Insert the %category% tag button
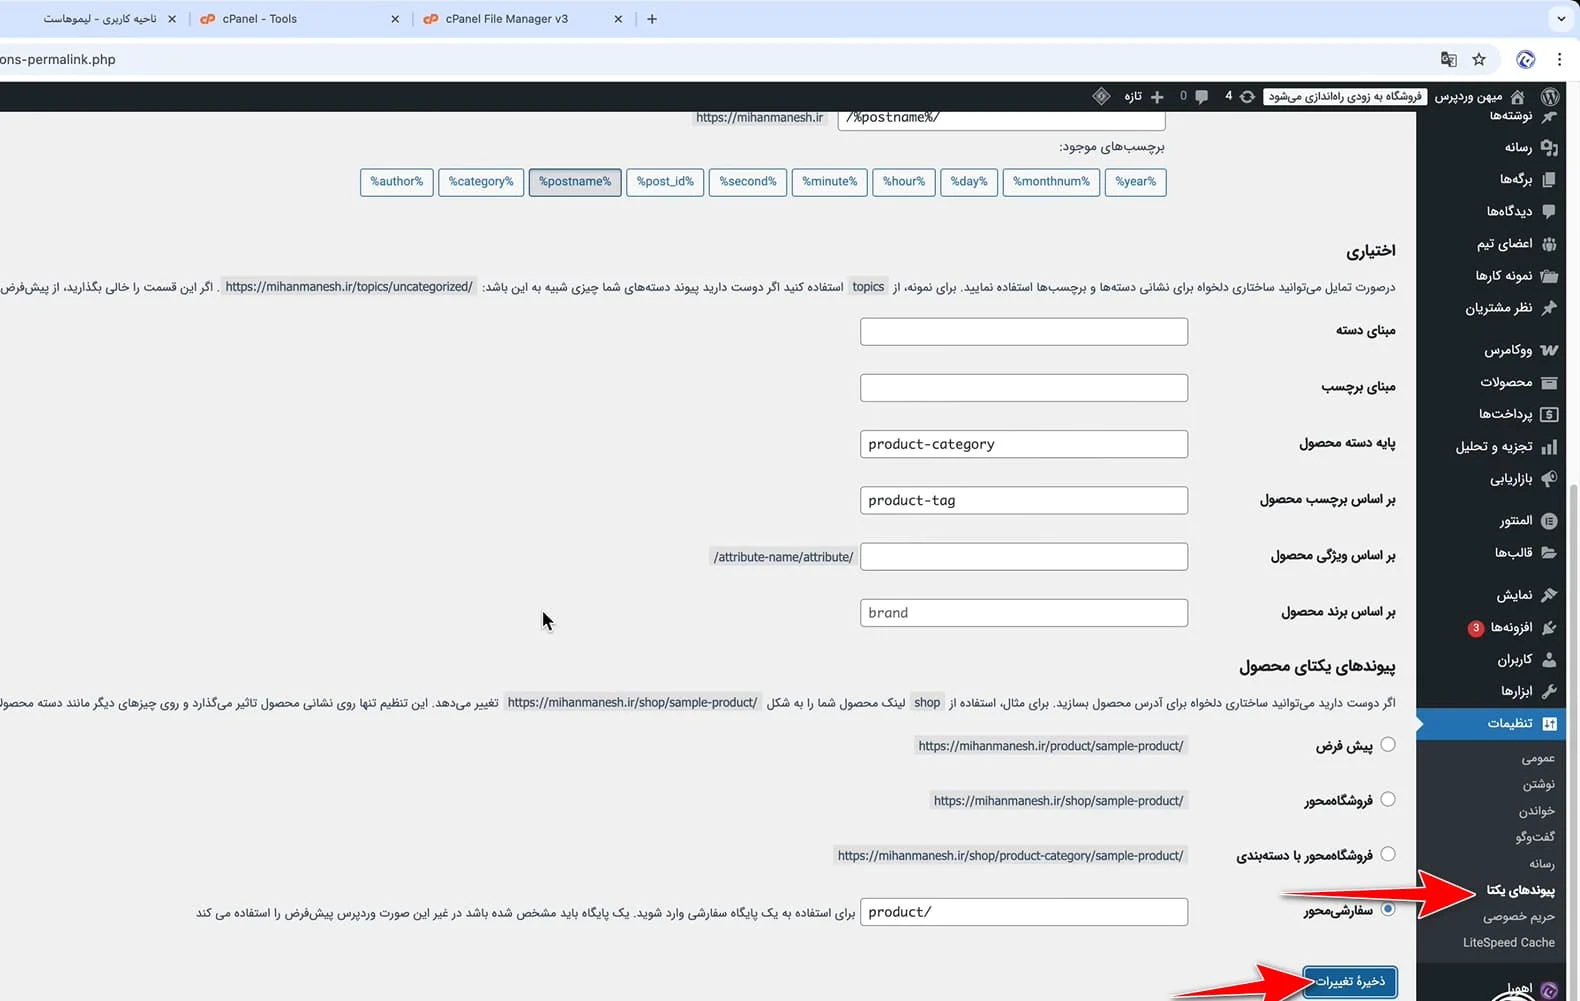The image size is (1580, 1001). pos(481,182)
